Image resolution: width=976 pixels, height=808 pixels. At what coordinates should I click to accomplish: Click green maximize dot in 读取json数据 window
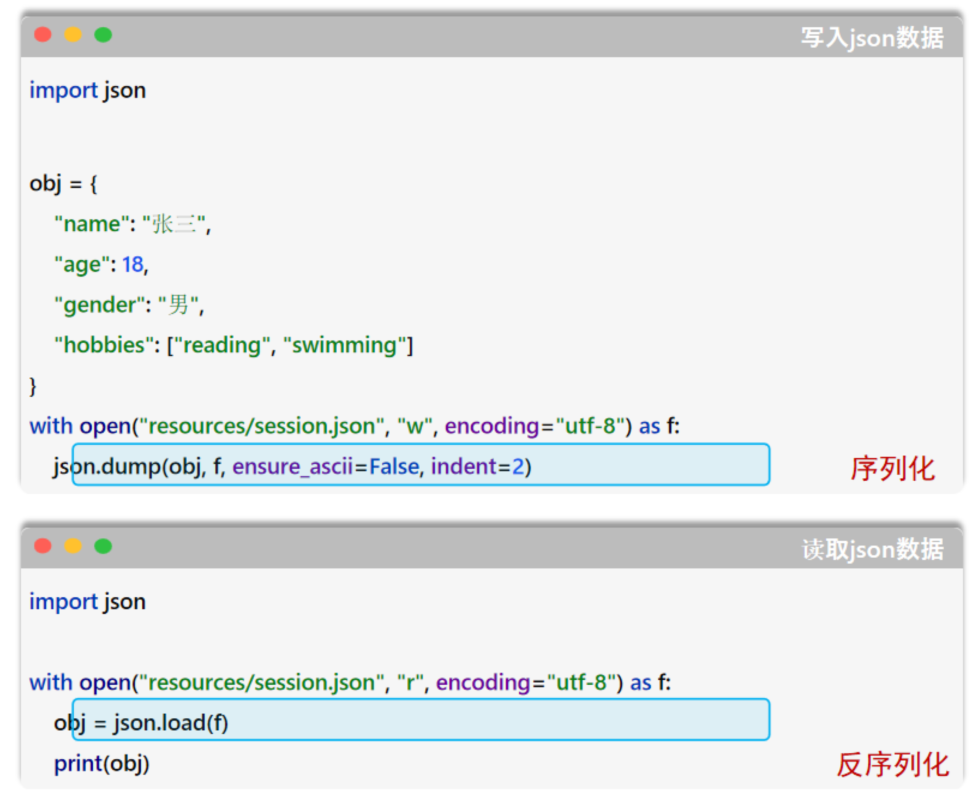point(103,546)
